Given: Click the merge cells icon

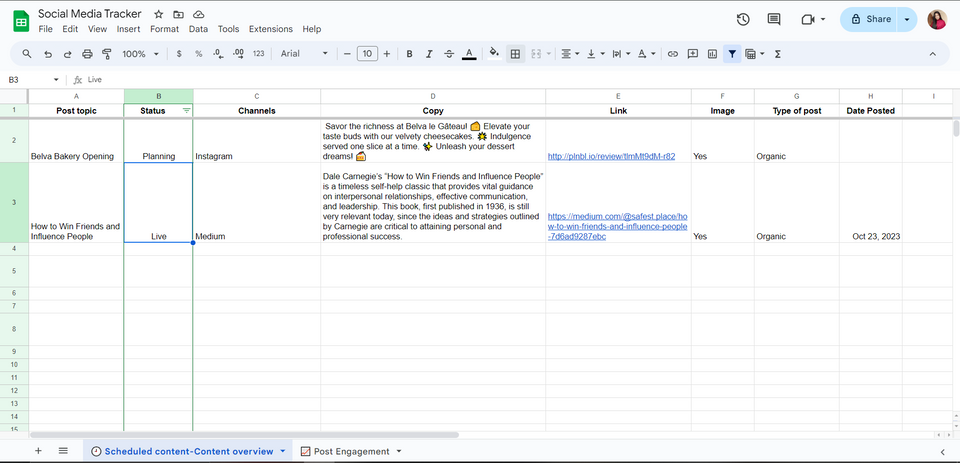Looking at the screenshot, I should 536,54.
